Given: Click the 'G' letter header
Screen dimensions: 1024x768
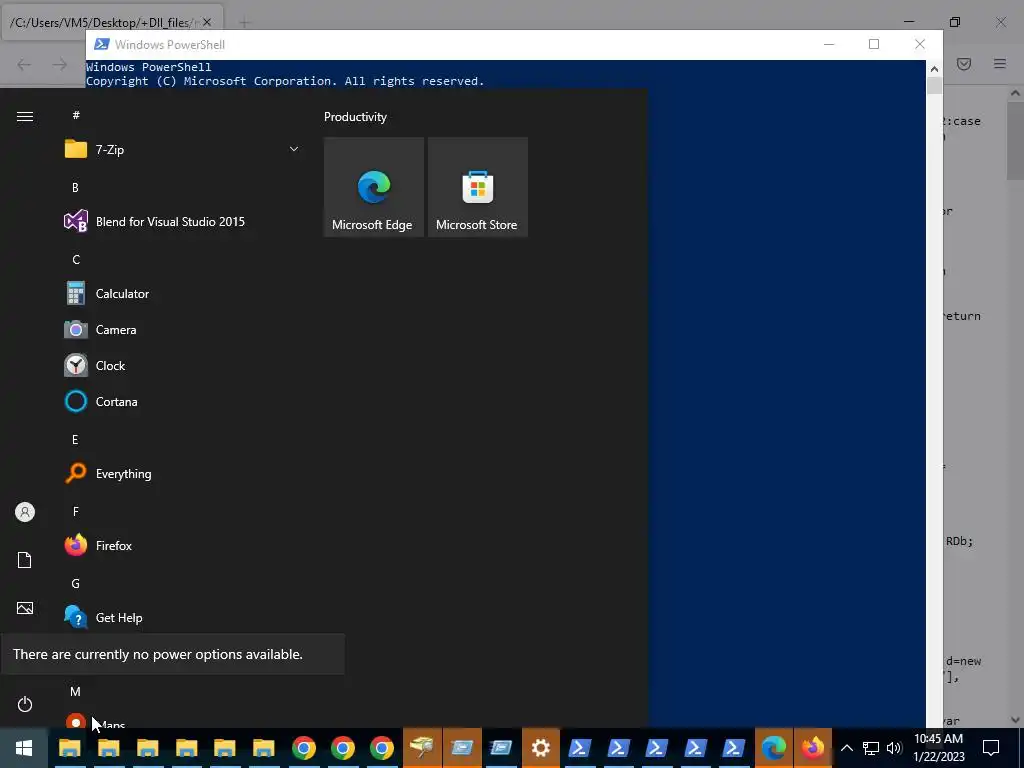Looking at the screenshot, I should [x=76, y=583].
